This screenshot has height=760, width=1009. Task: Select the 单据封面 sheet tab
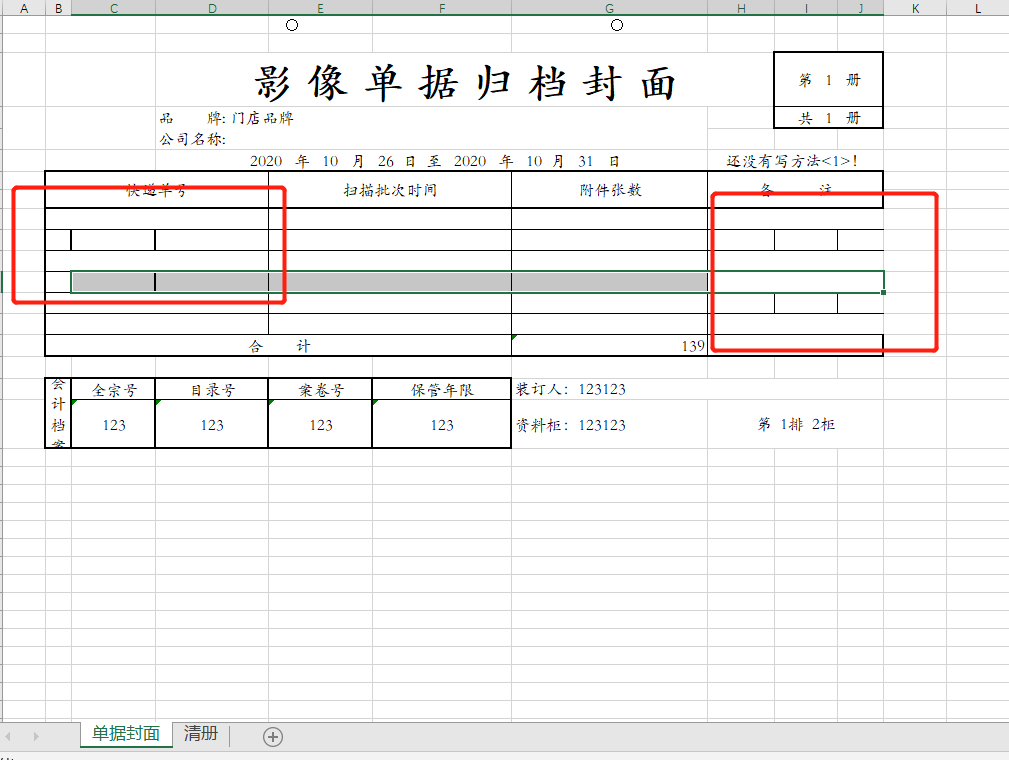pyautogui.click(x=124, y=735)
